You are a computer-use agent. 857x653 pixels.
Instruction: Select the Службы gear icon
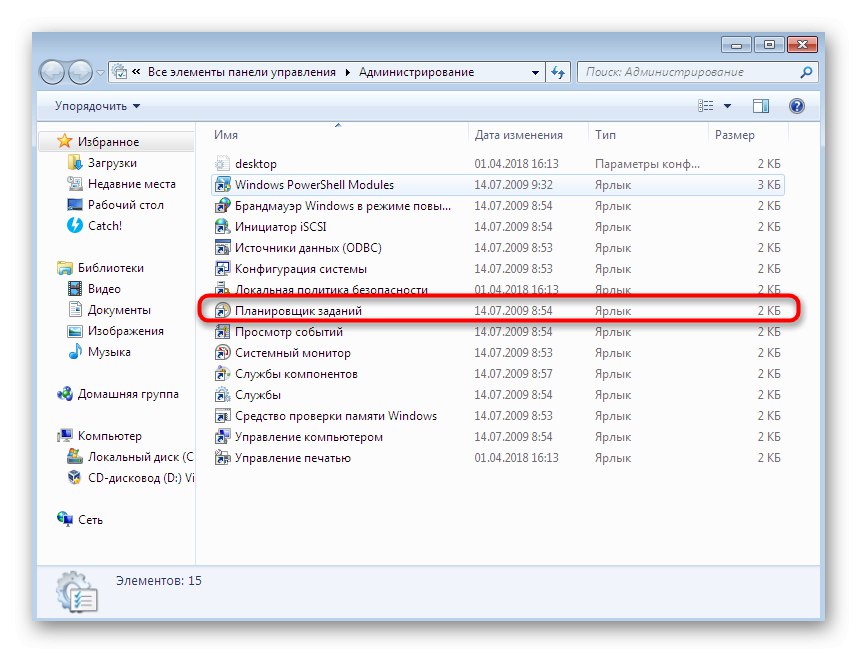point(222,395)
